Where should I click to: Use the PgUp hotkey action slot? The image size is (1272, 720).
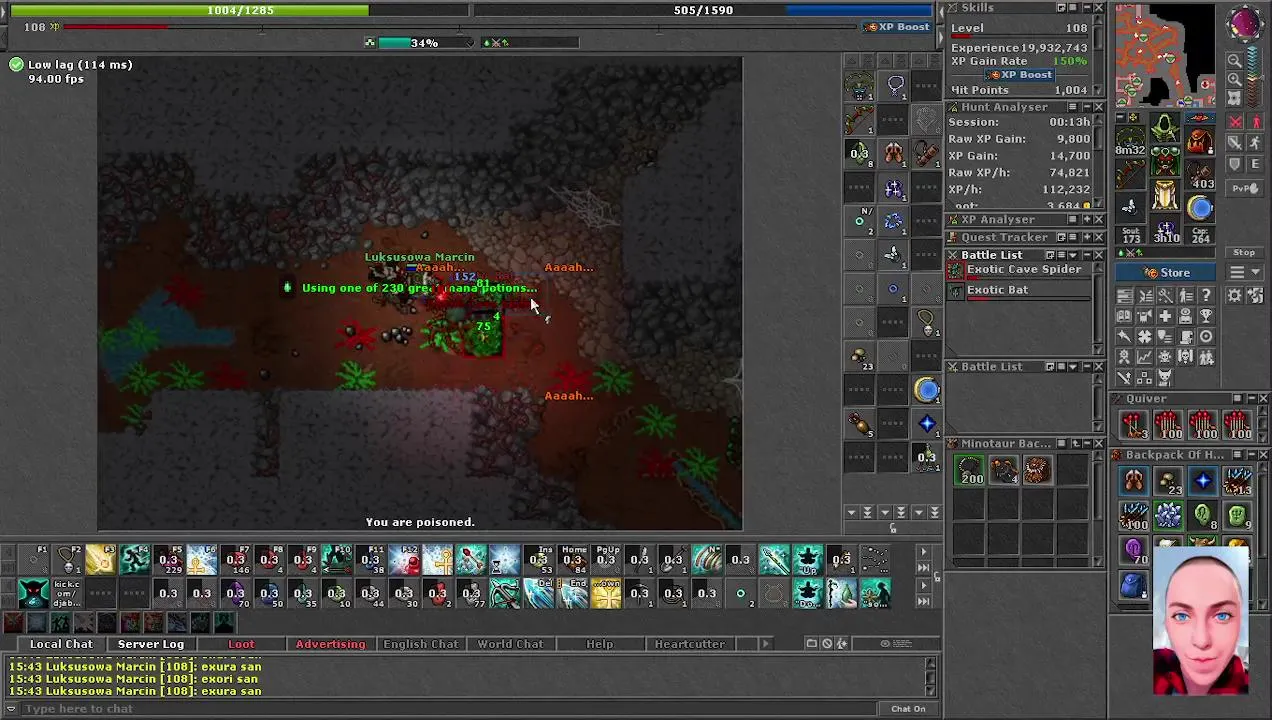[606, 560]
